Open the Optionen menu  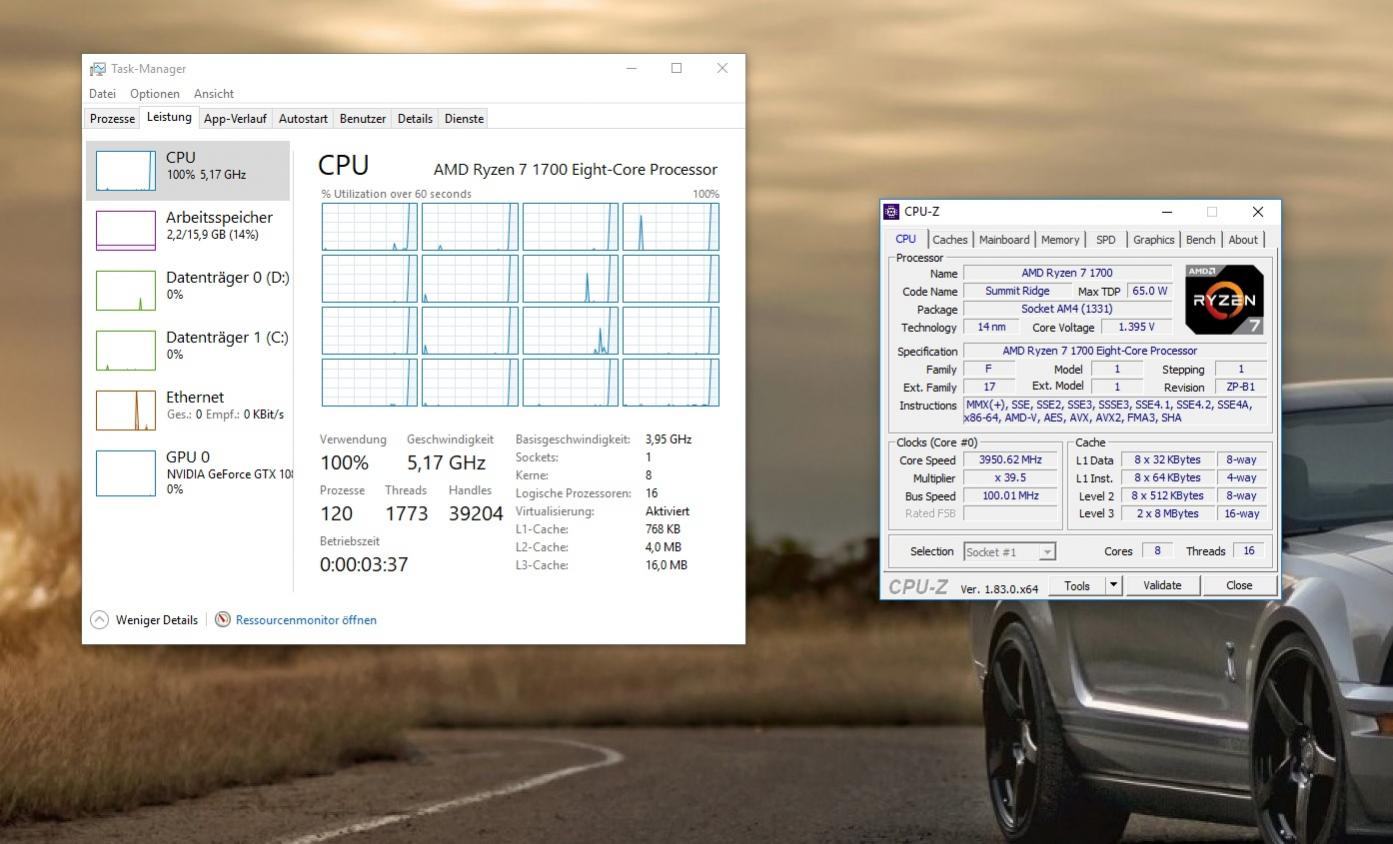point(155,93)
